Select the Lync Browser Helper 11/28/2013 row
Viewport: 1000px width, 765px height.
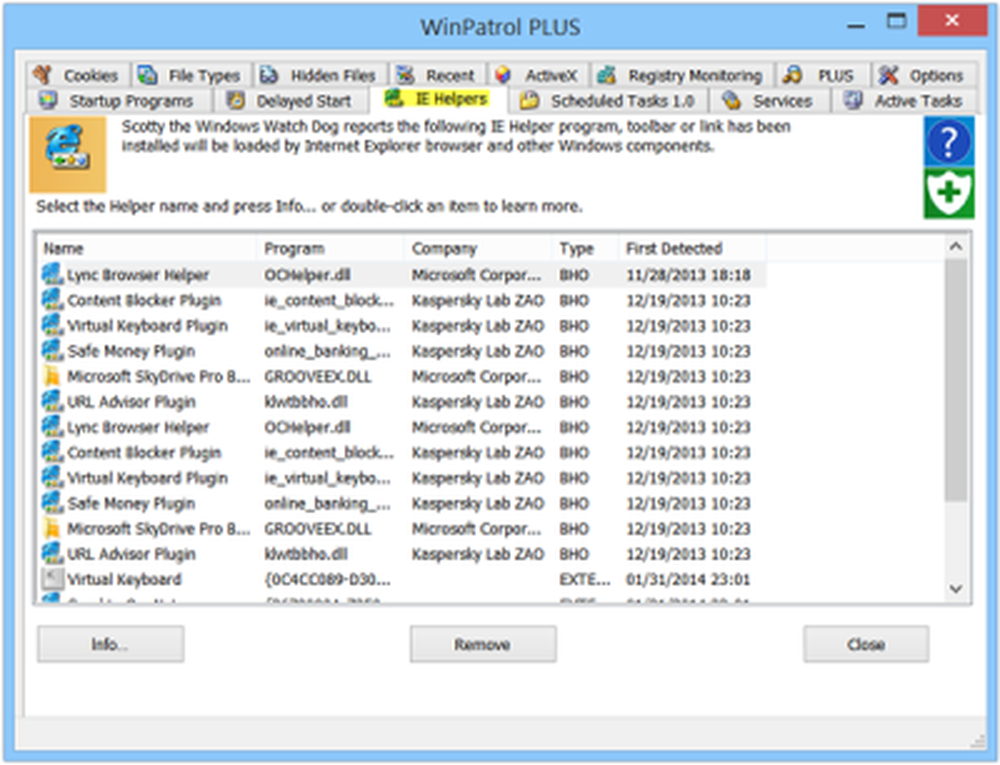pyautogui.click(x=402, y=275)
